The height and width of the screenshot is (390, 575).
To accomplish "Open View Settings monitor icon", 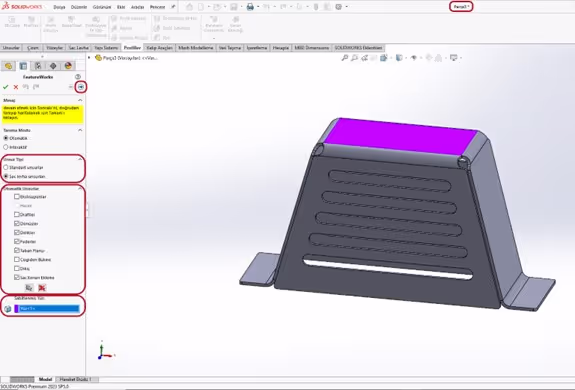I will [454, 58].
